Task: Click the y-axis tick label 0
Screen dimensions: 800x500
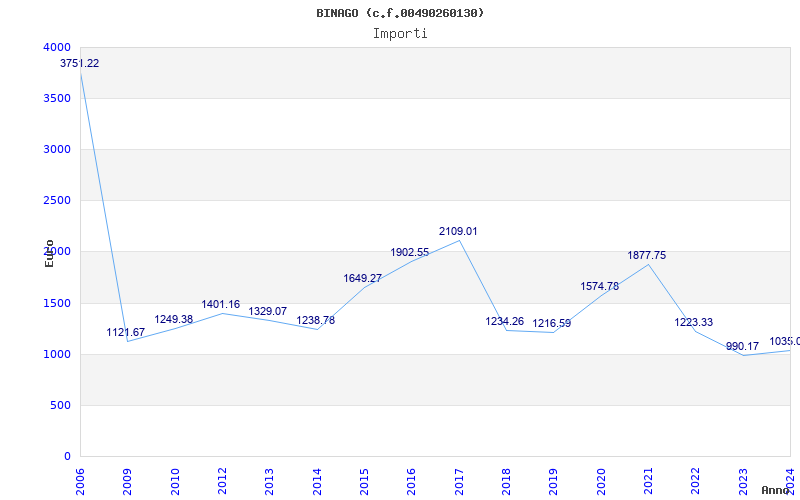Action: tap(68, 457)
